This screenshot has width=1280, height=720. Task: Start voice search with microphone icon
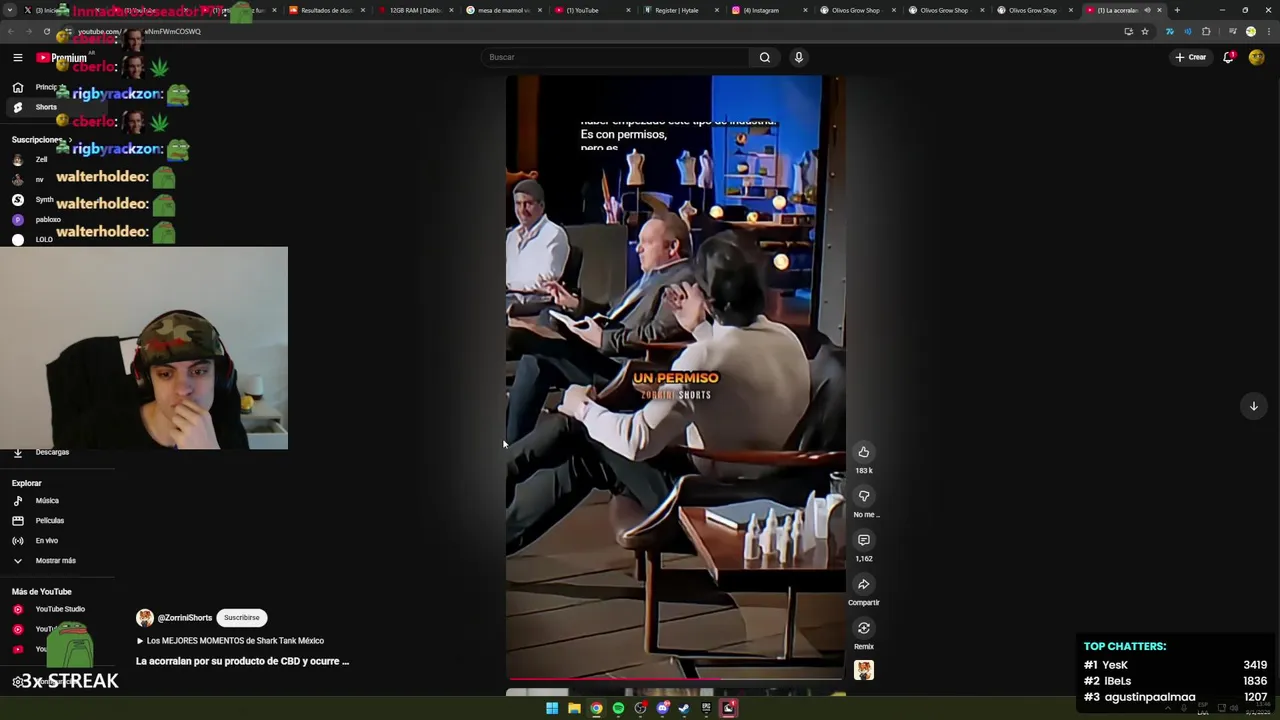coord(798,57)
